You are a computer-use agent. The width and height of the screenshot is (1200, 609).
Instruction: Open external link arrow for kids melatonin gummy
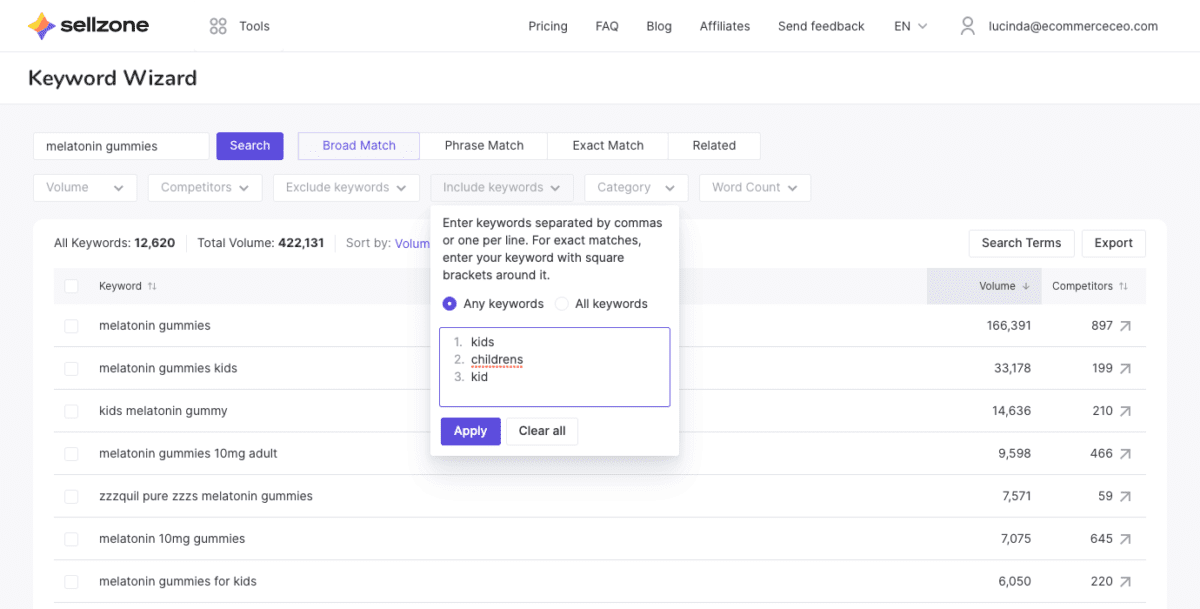tap(1126, 411)
